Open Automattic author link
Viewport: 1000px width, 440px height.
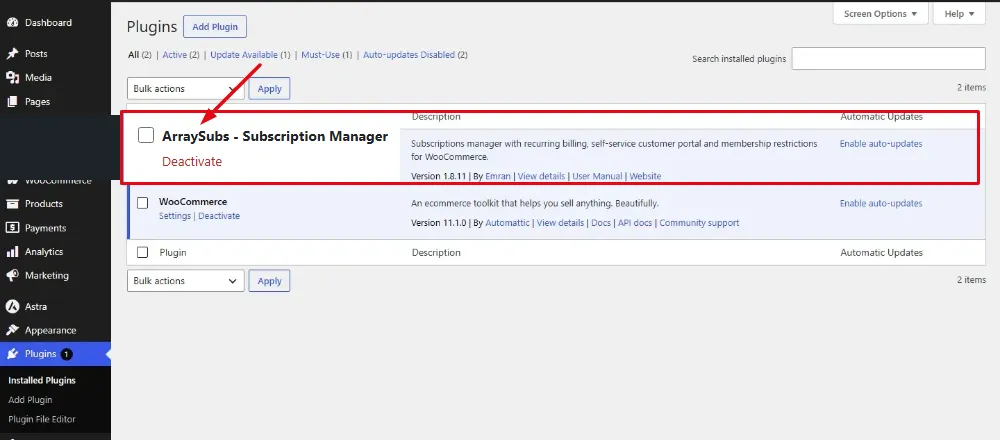508,223
